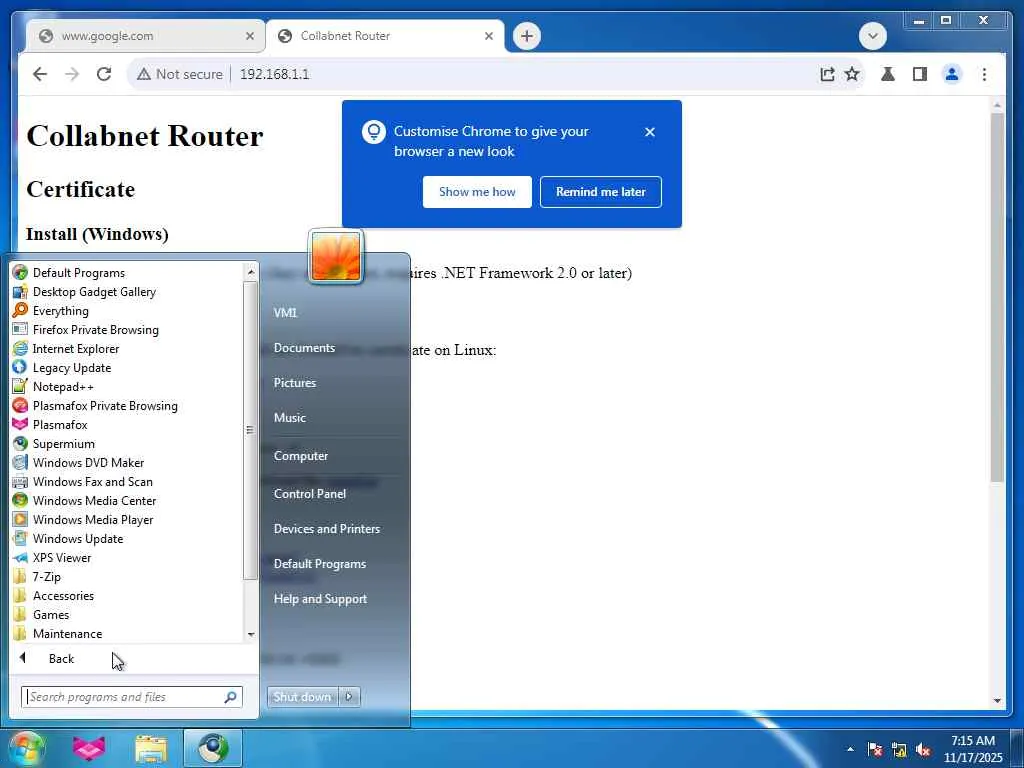
Task: Go back in browser history
Action: point(40,74)
